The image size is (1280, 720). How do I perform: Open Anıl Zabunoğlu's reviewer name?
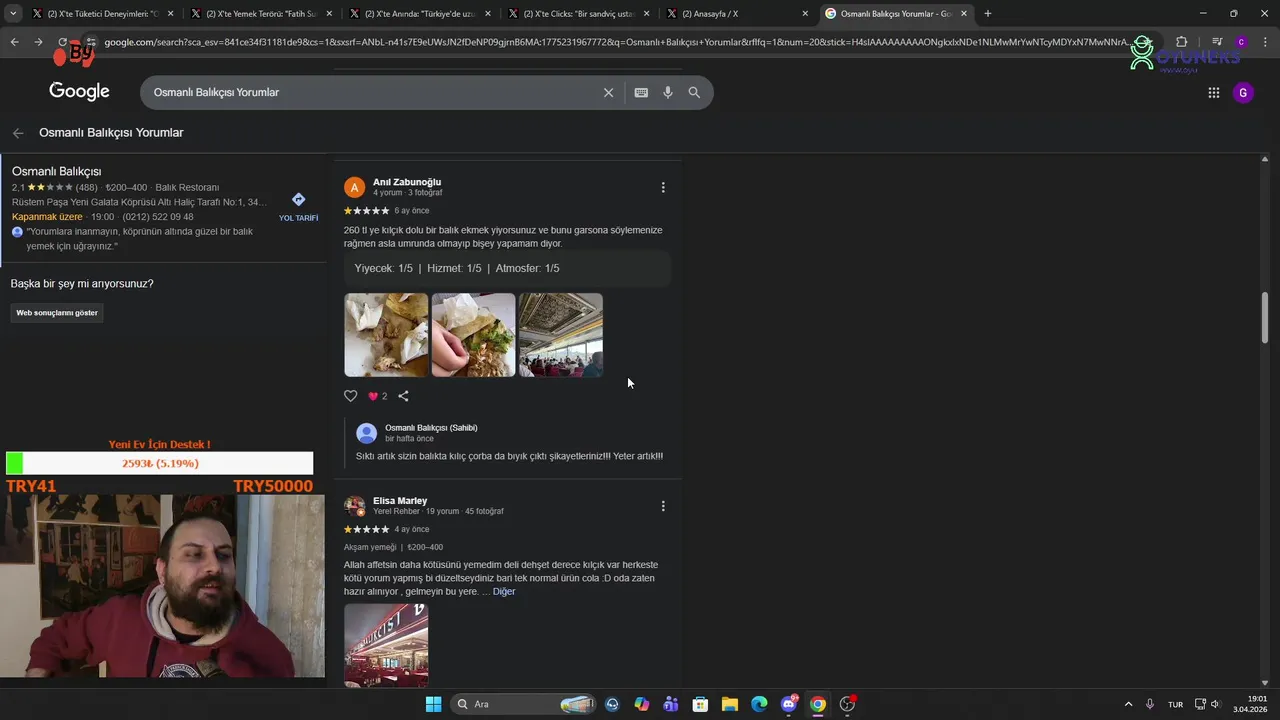tap(407, 182)
